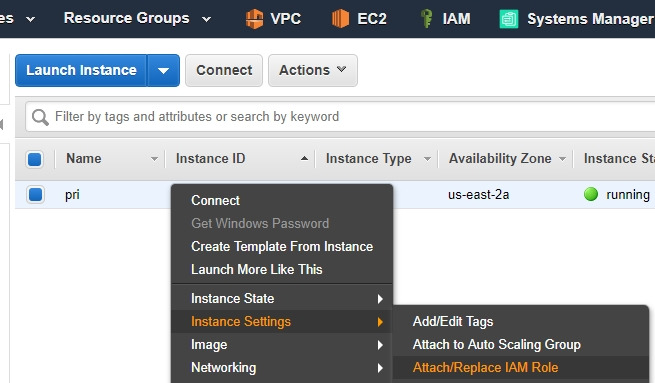Sort by Instance ID ascending arrow
The height and width of the screenshot is (383, 655).
pos(305,158)
